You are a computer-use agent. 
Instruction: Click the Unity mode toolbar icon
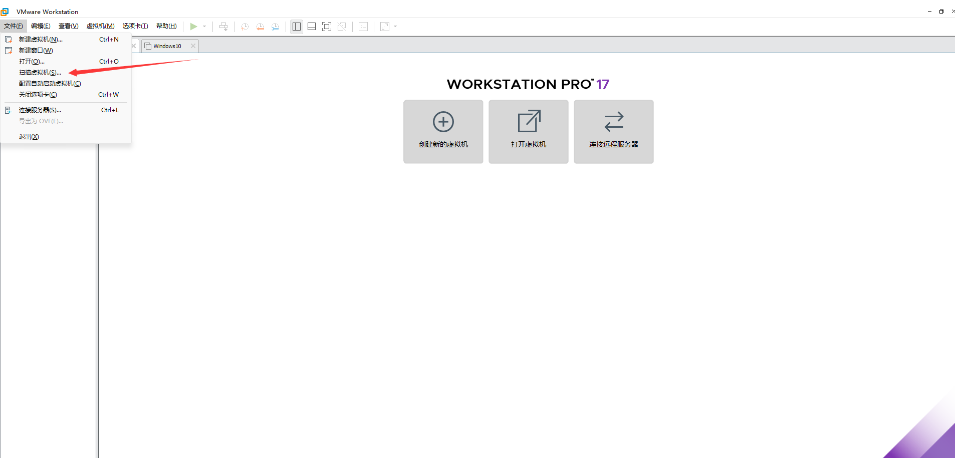point(342,26)
